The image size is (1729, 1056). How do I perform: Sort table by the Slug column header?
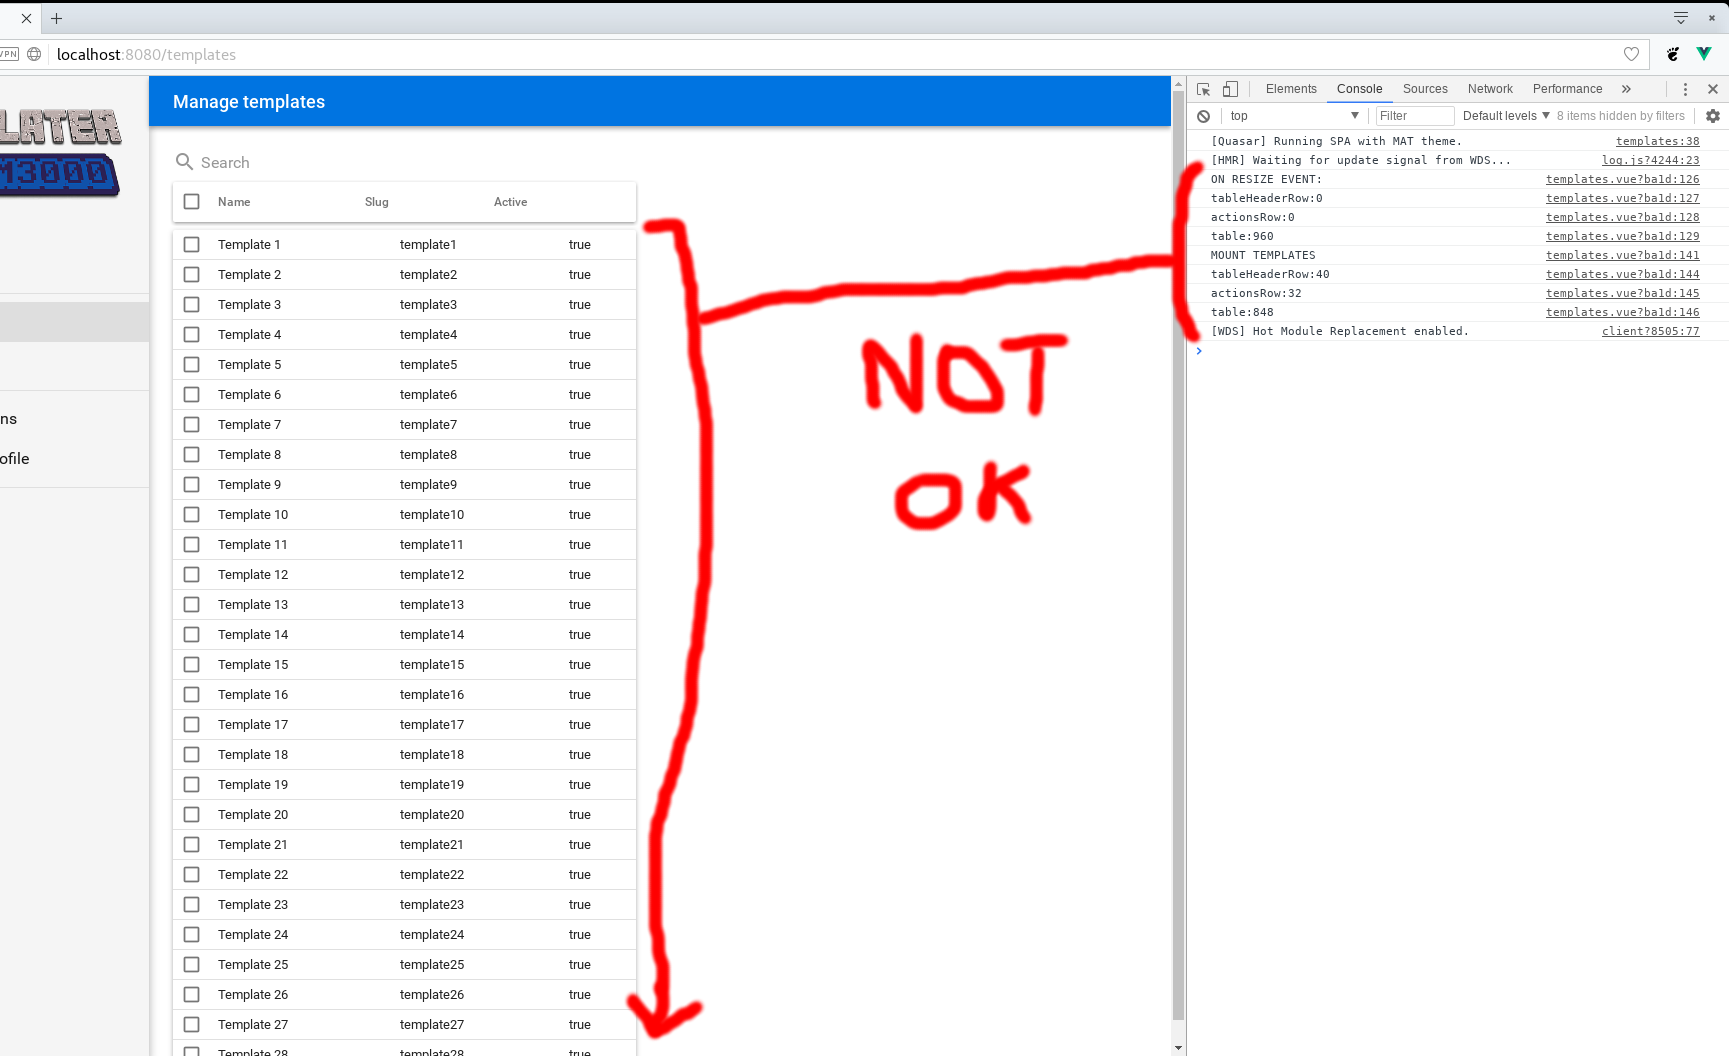(x=376, y=202)
